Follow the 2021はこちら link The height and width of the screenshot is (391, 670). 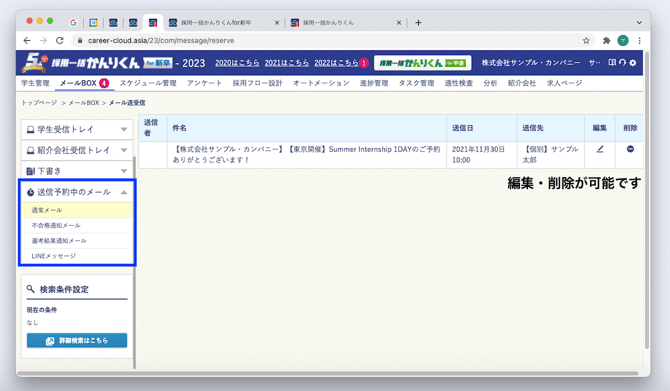[x=286, y=63]
